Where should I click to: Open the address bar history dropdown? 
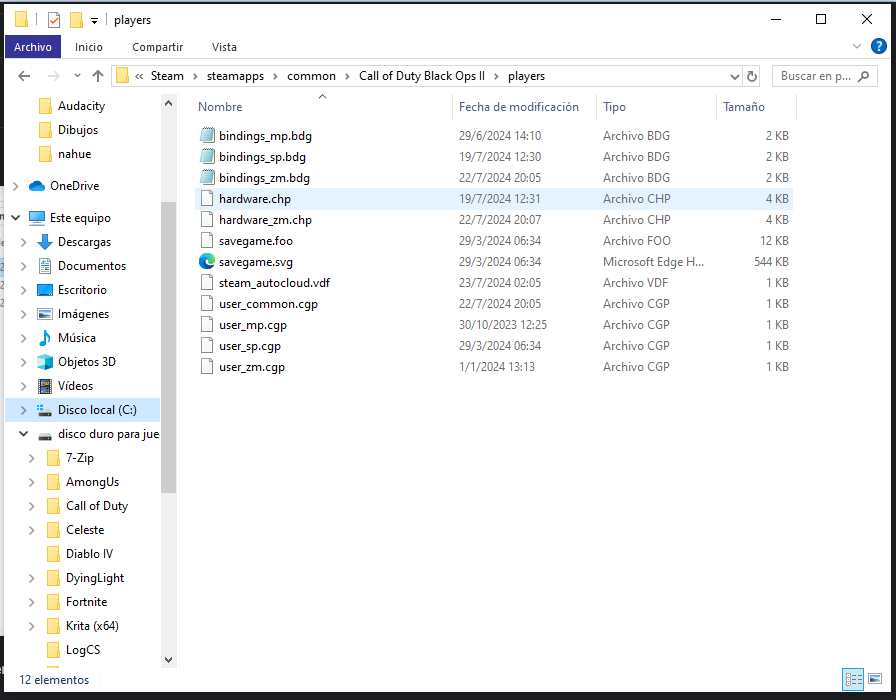coord(735,77)
